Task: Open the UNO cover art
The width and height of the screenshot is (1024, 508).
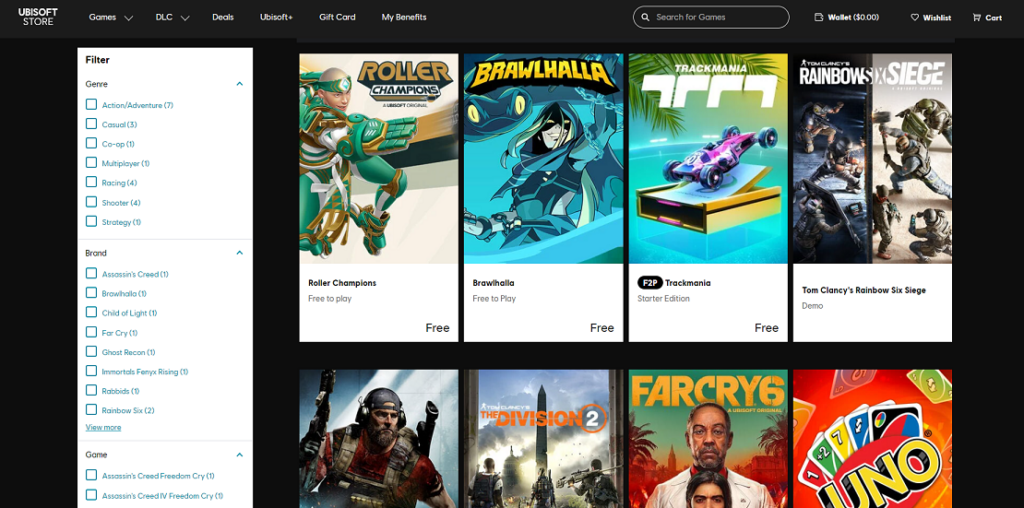Action: pyautogui.click(x=872, y=439)
